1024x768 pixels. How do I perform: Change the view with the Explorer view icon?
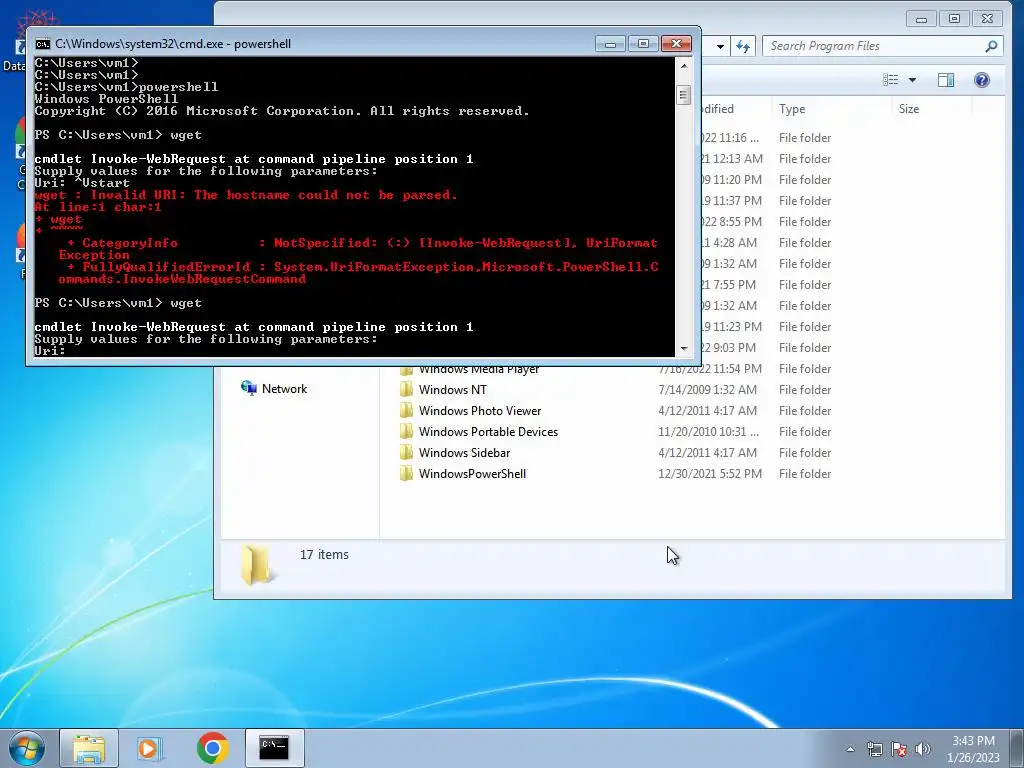coord(891,80)
